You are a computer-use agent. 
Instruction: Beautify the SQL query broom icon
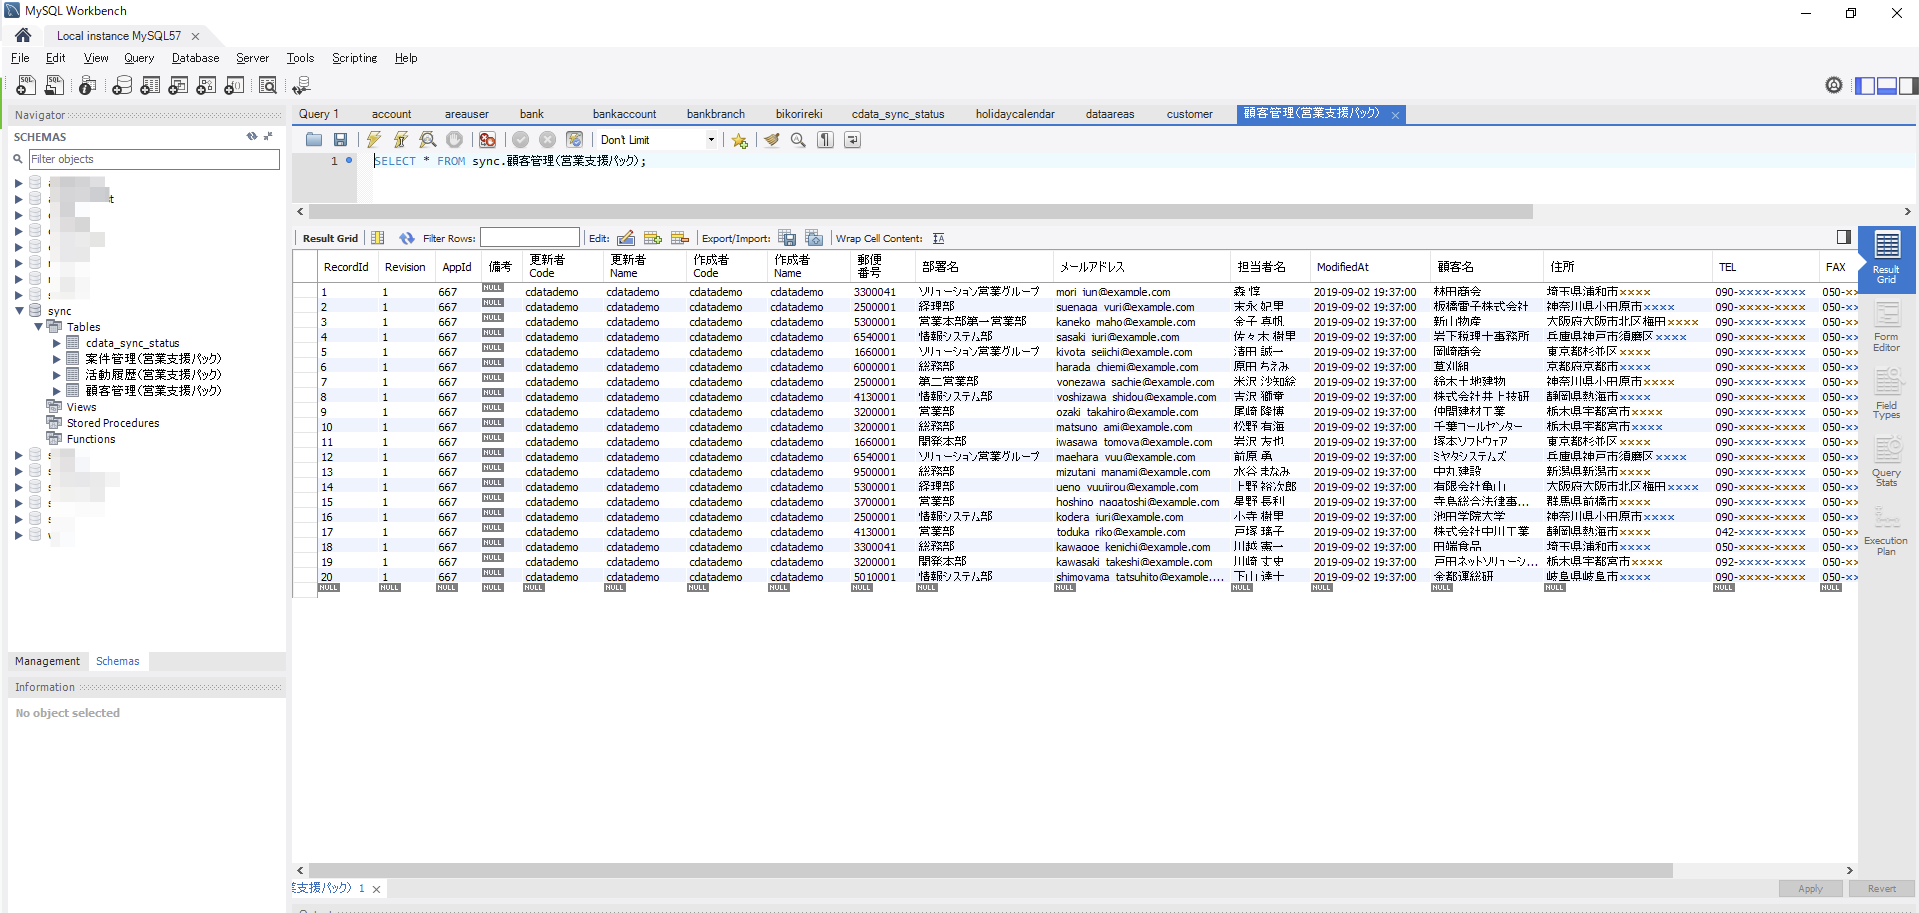tap(772, 140)
